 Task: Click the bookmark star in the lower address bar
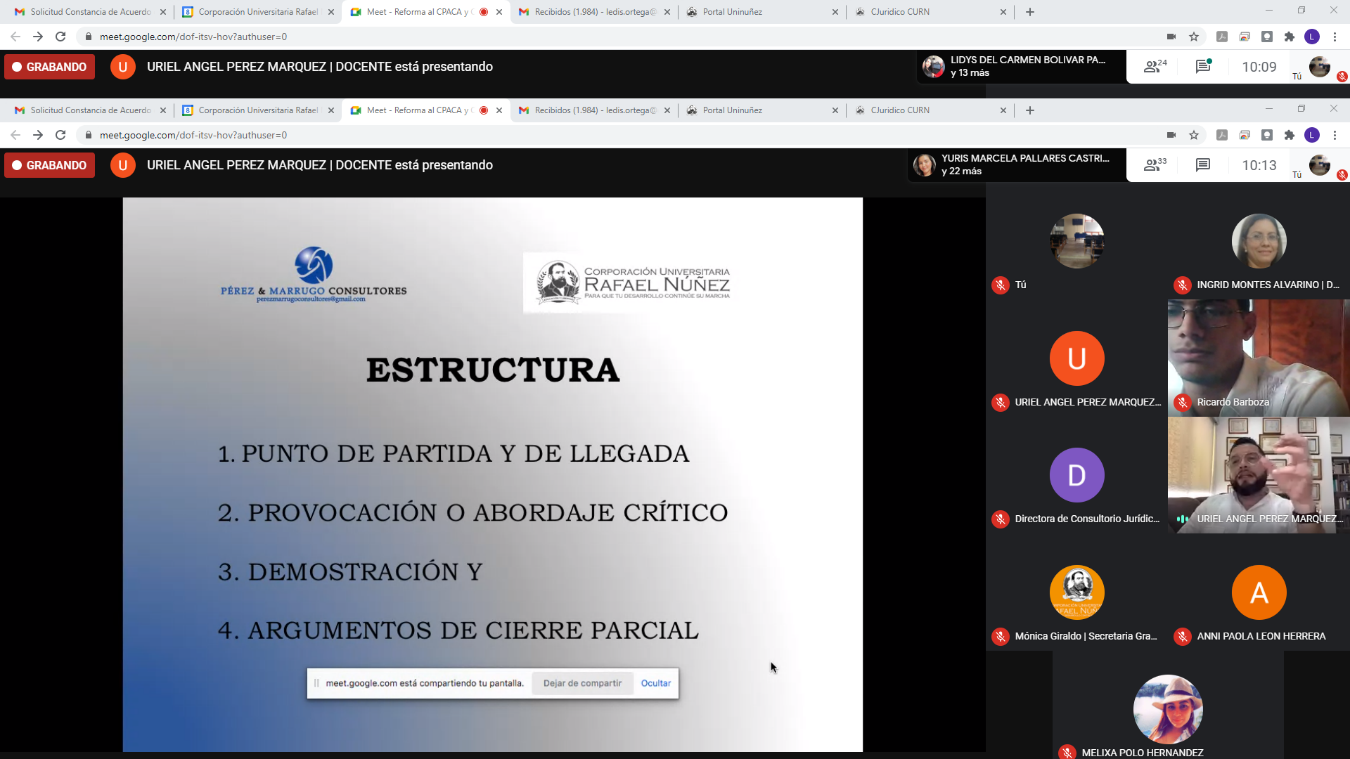pos(1194,135)
